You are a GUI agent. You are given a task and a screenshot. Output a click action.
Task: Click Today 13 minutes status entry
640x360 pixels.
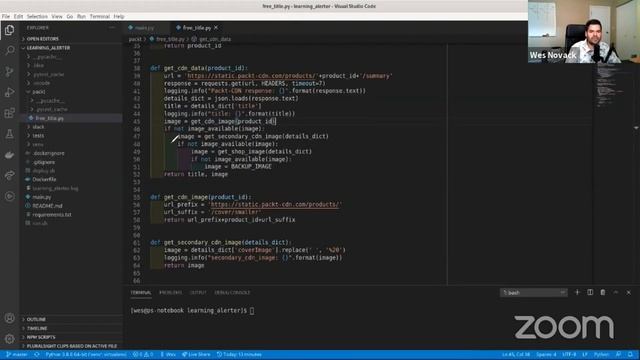tap(239, 355)
